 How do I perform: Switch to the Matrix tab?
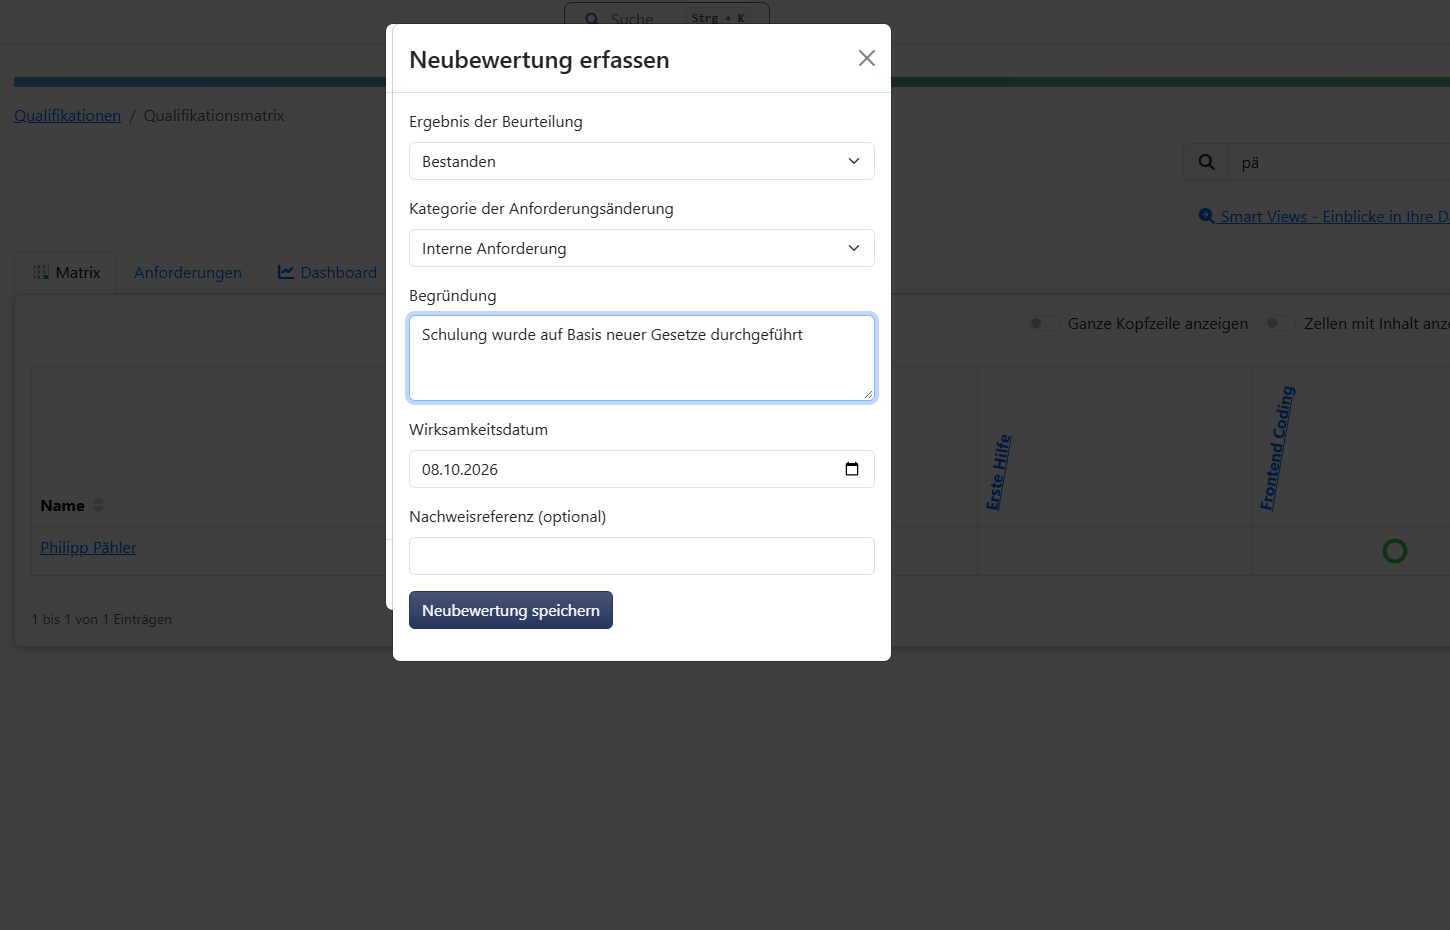point(66,272)
